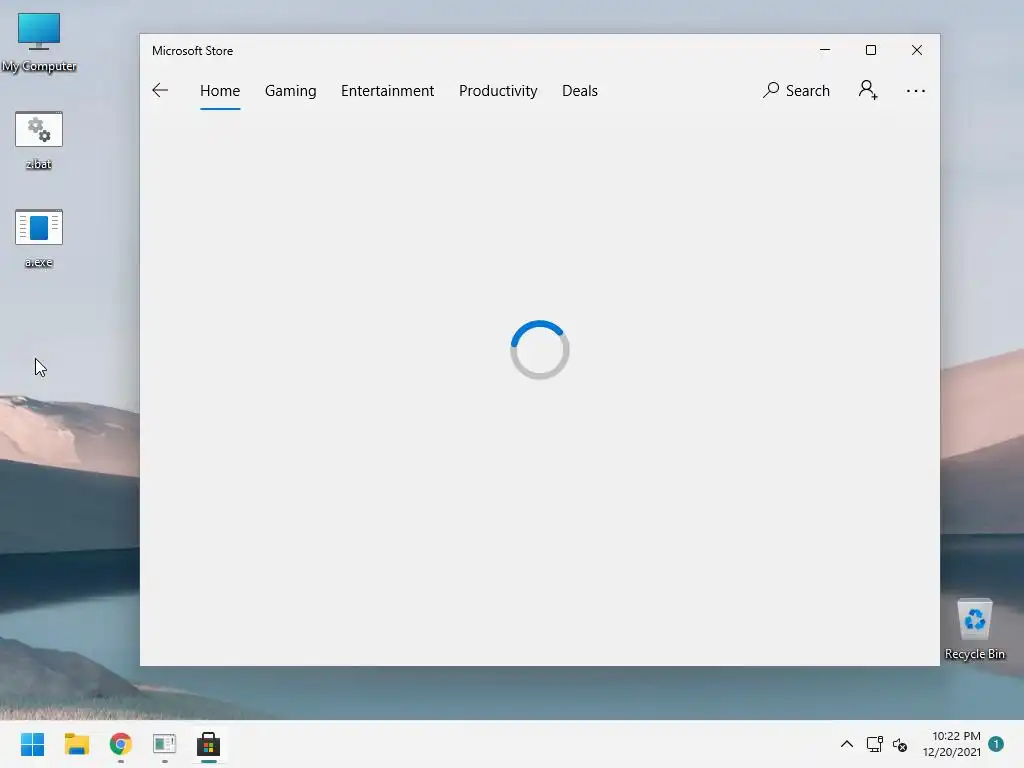Open the Productivity tab

[498, 90]
